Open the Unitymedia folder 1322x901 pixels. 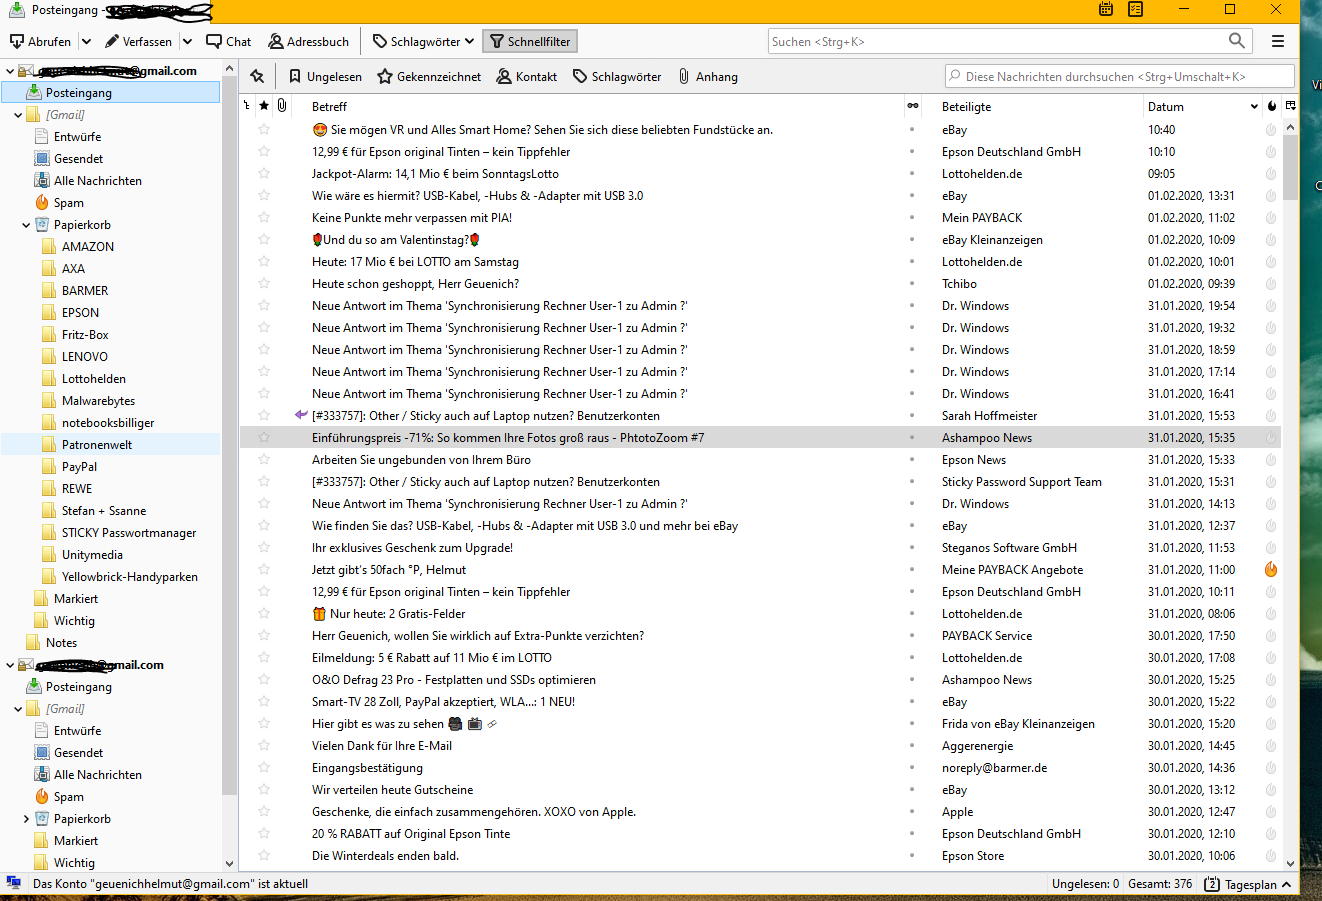click(92, 555)
